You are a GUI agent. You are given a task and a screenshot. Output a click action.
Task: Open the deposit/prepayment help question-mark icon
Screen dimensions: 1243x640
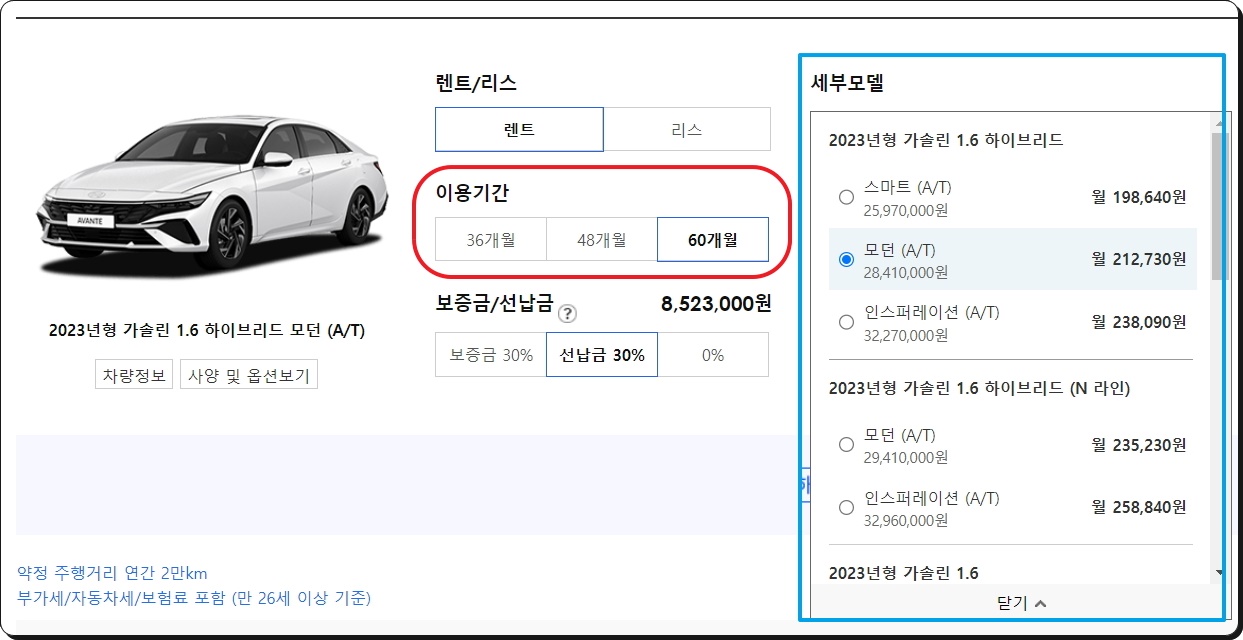(x=567, y=314)
